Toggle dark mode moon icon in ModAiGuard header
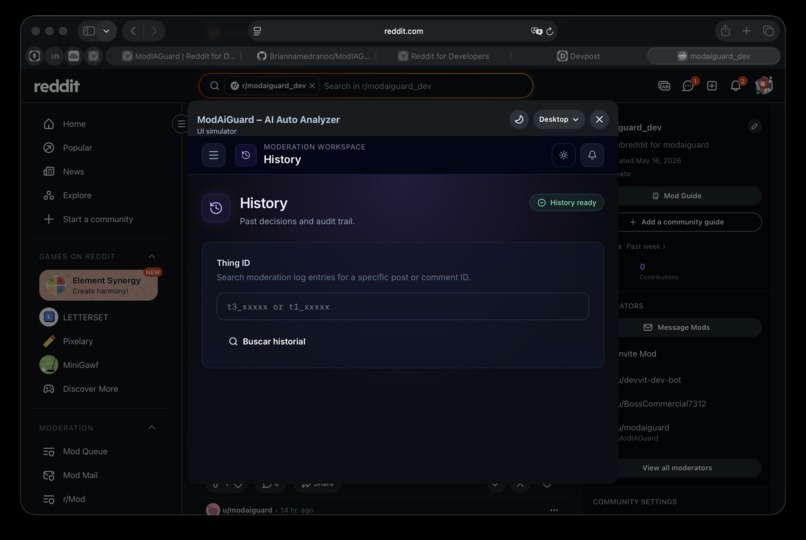Screen dimensions: 806x540 (519, 119)
